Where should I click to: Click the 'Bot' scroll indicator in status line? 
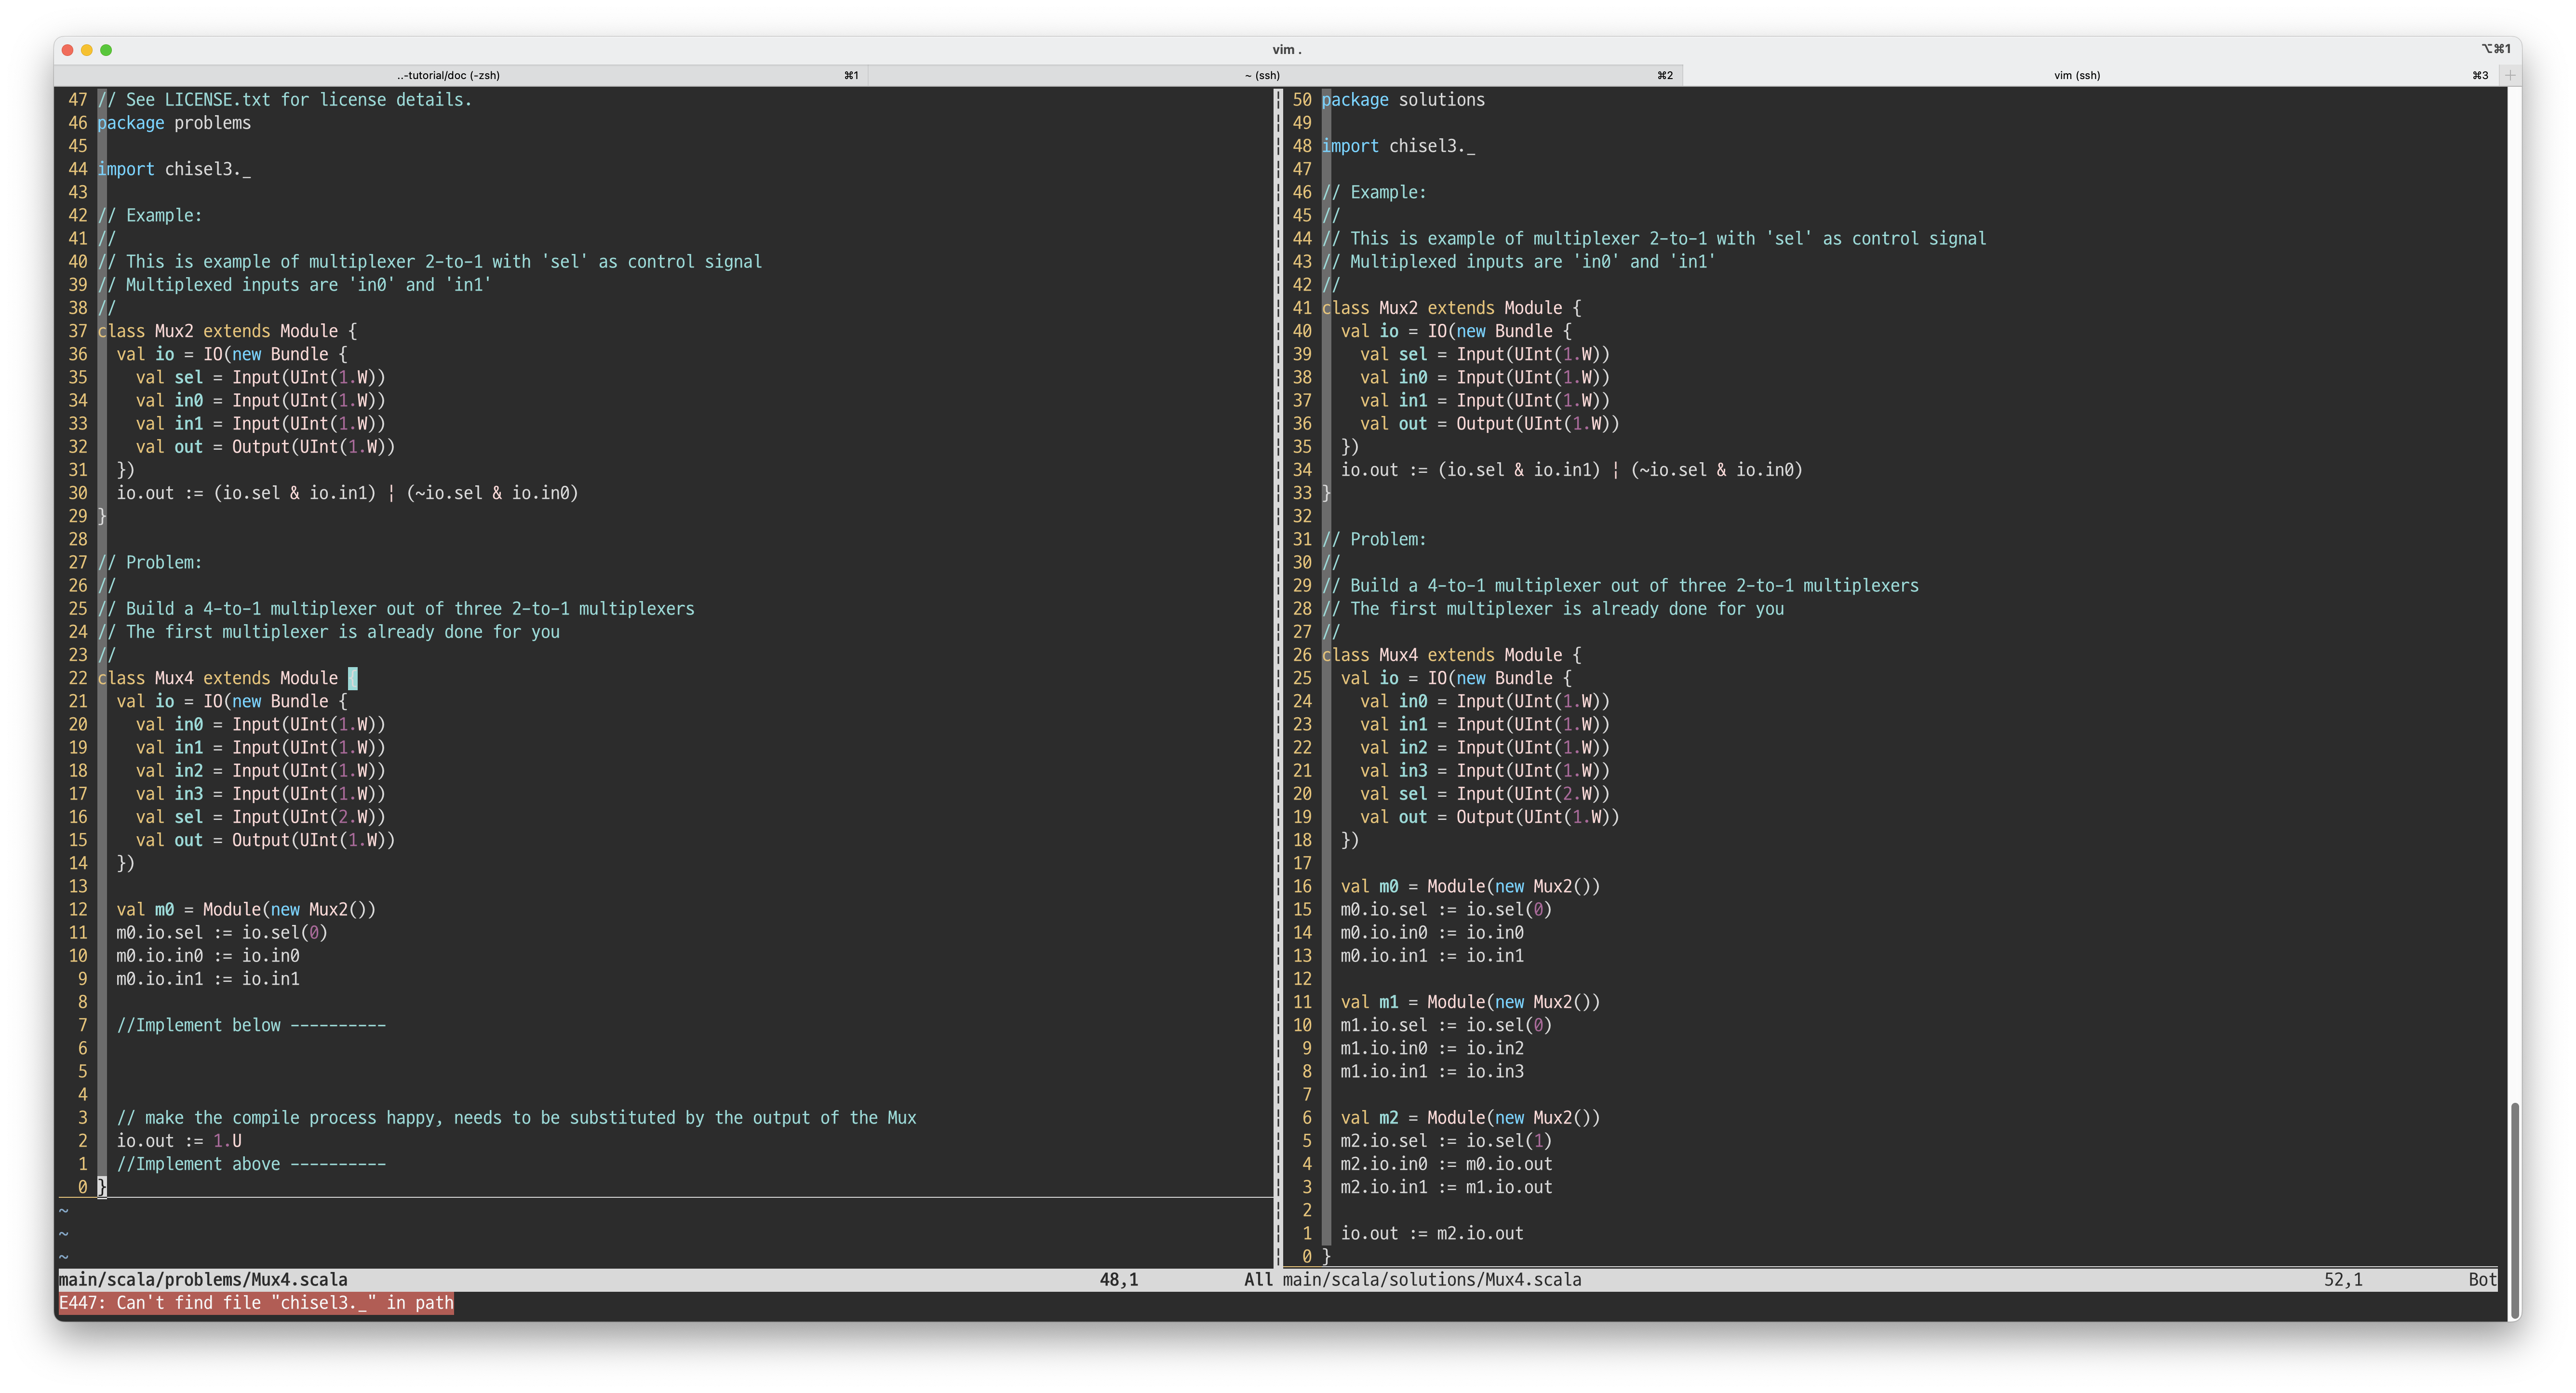(2482, 1280)
